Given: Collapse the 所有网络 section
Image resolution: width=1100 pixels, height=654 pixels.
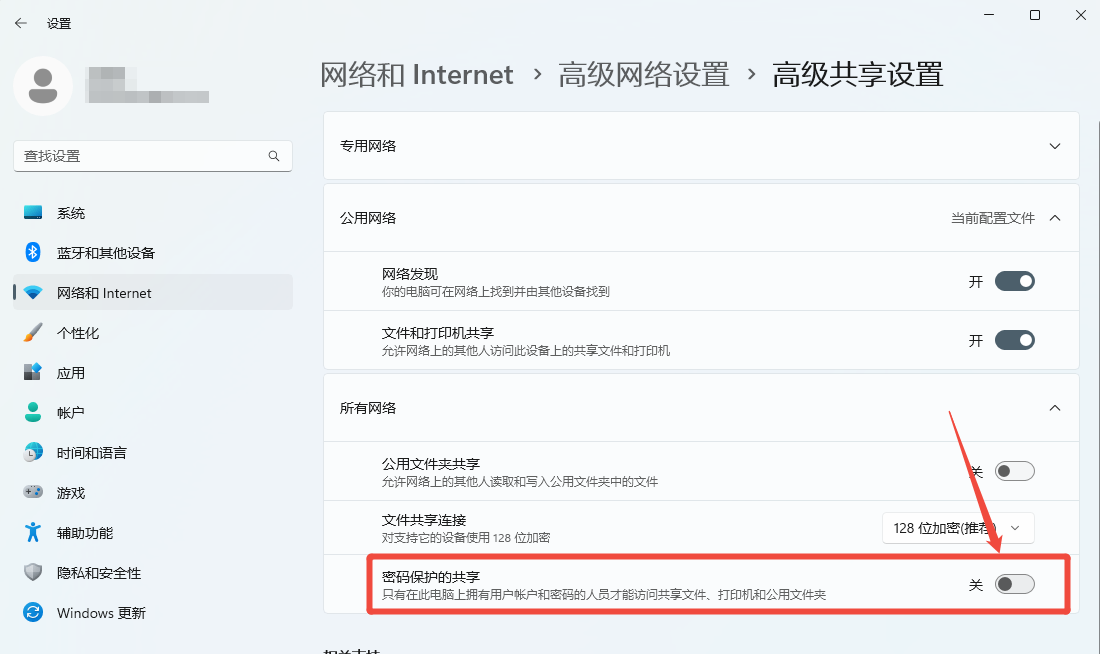Looking at the screenshot, I should pyautogui.click(x=1054, y=408).
